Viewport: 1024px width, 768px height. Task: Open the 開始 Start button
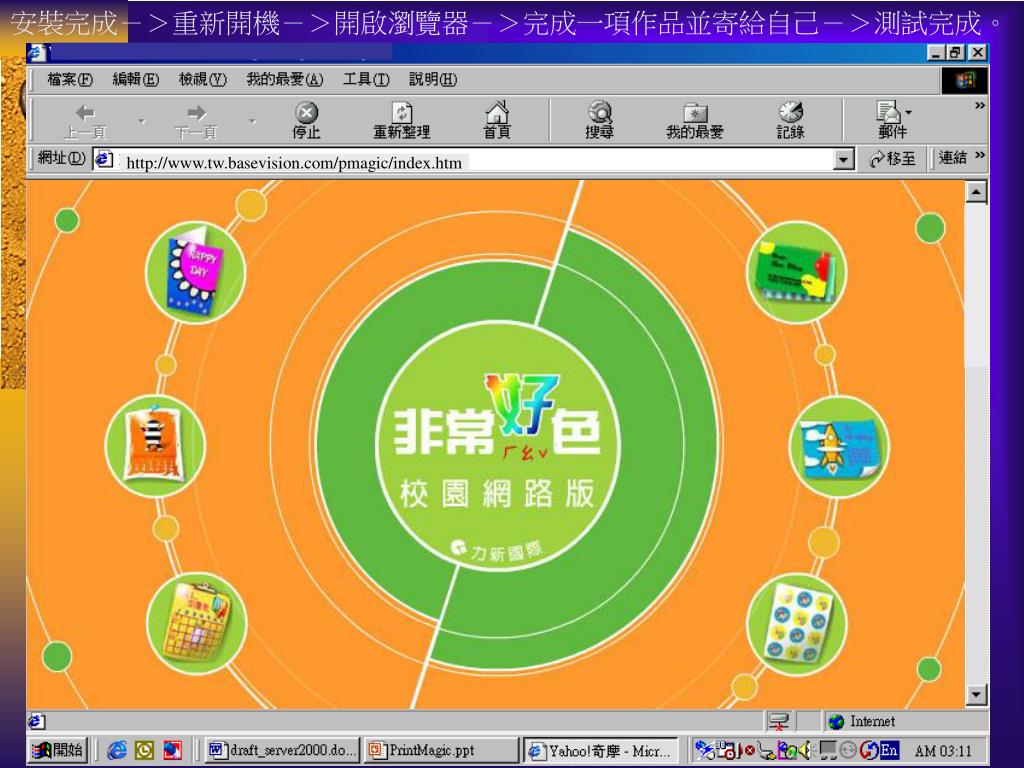pyautogui.click(x=57, y=750)
